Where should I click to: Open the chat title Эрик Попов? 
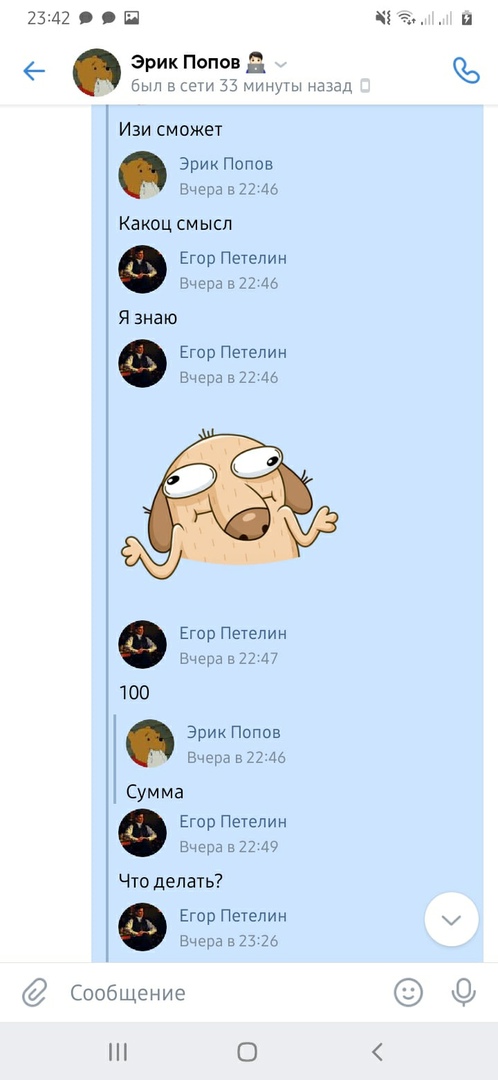pos(185,63)
